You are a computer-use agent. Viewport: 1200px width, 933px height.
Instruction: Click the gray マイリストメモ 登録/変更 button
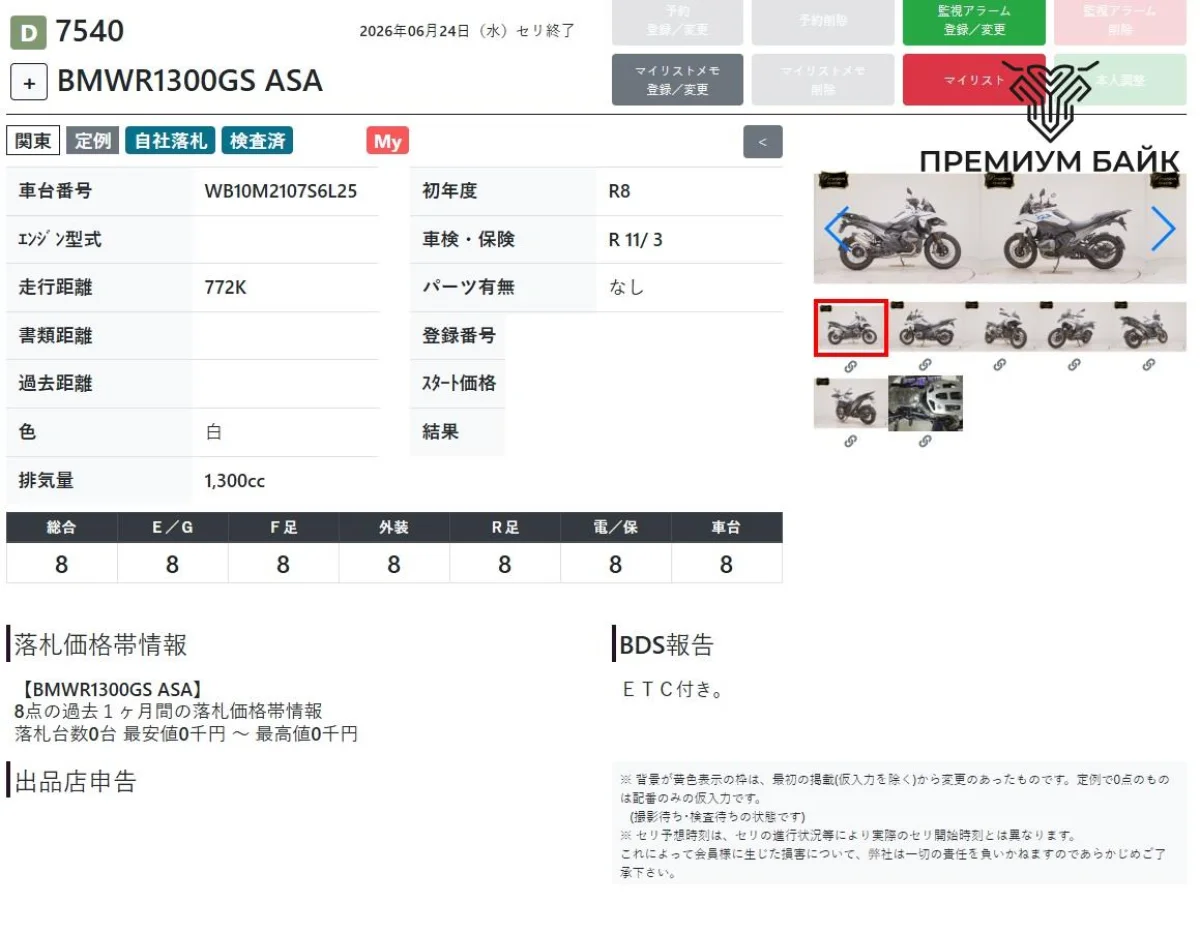pyautogui.click(x=677, y=80)
